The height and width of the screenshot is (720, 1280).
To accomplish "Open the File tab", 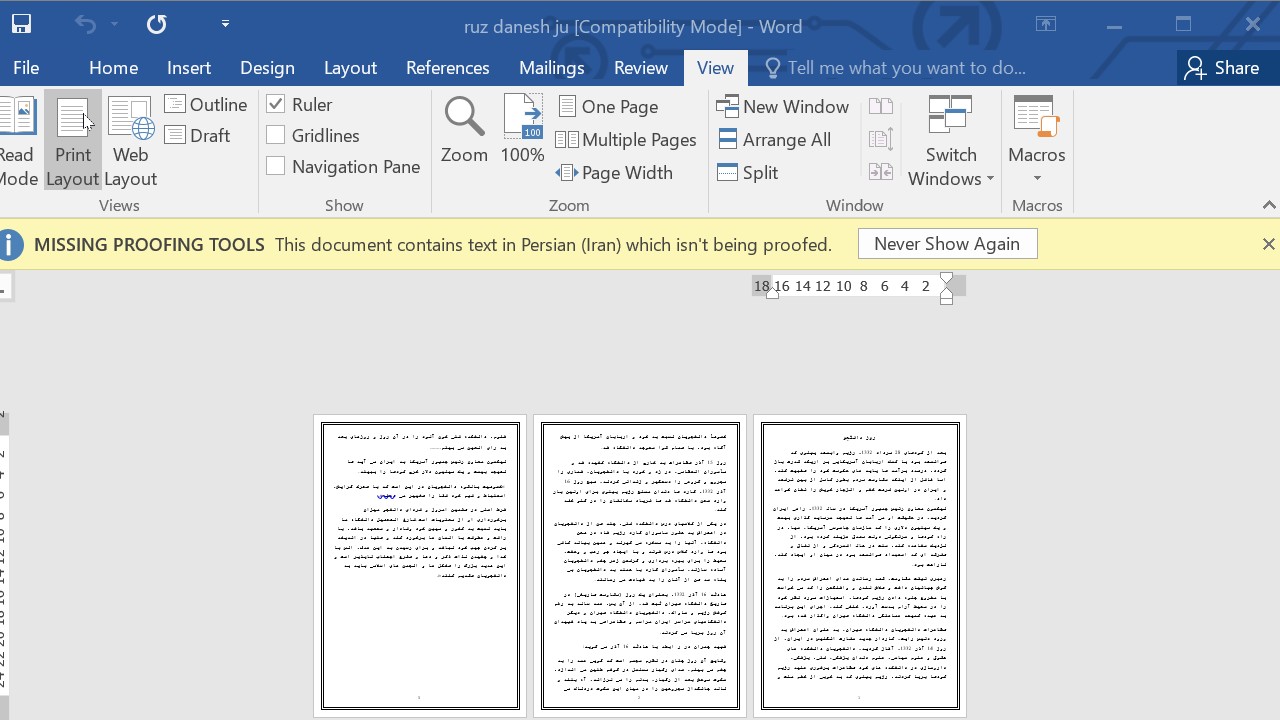I will pos(26,68).
